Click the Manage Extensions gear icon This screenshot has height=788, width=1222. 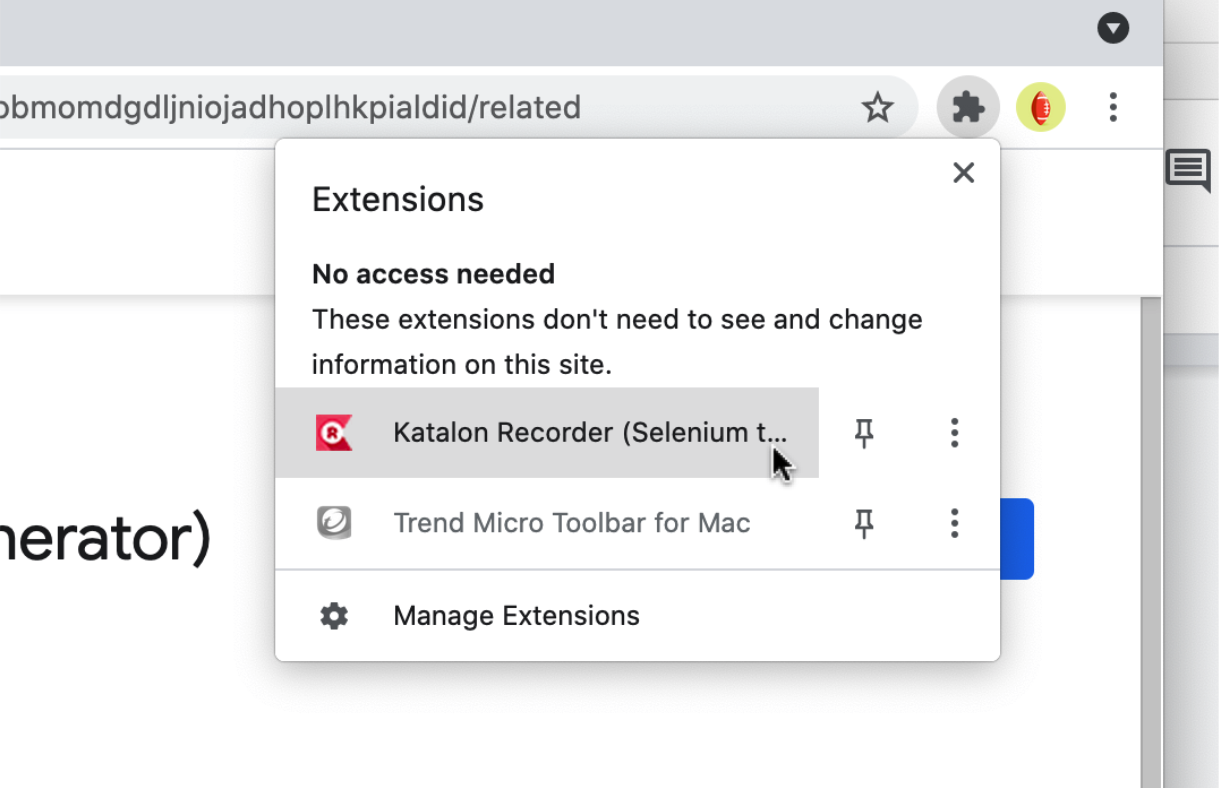pyautogui.click(x=333, y=616)
